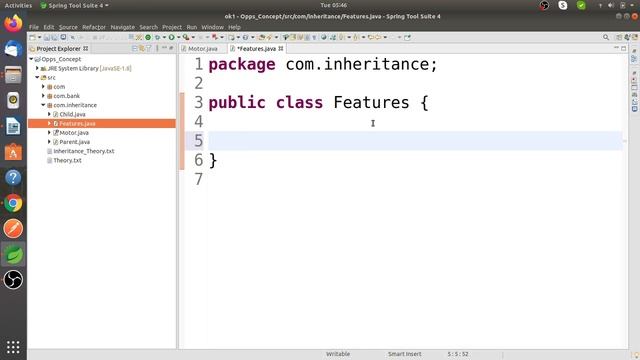Click Collapse All in Project Explorer

pyautogui.click(x=134, y=49)
